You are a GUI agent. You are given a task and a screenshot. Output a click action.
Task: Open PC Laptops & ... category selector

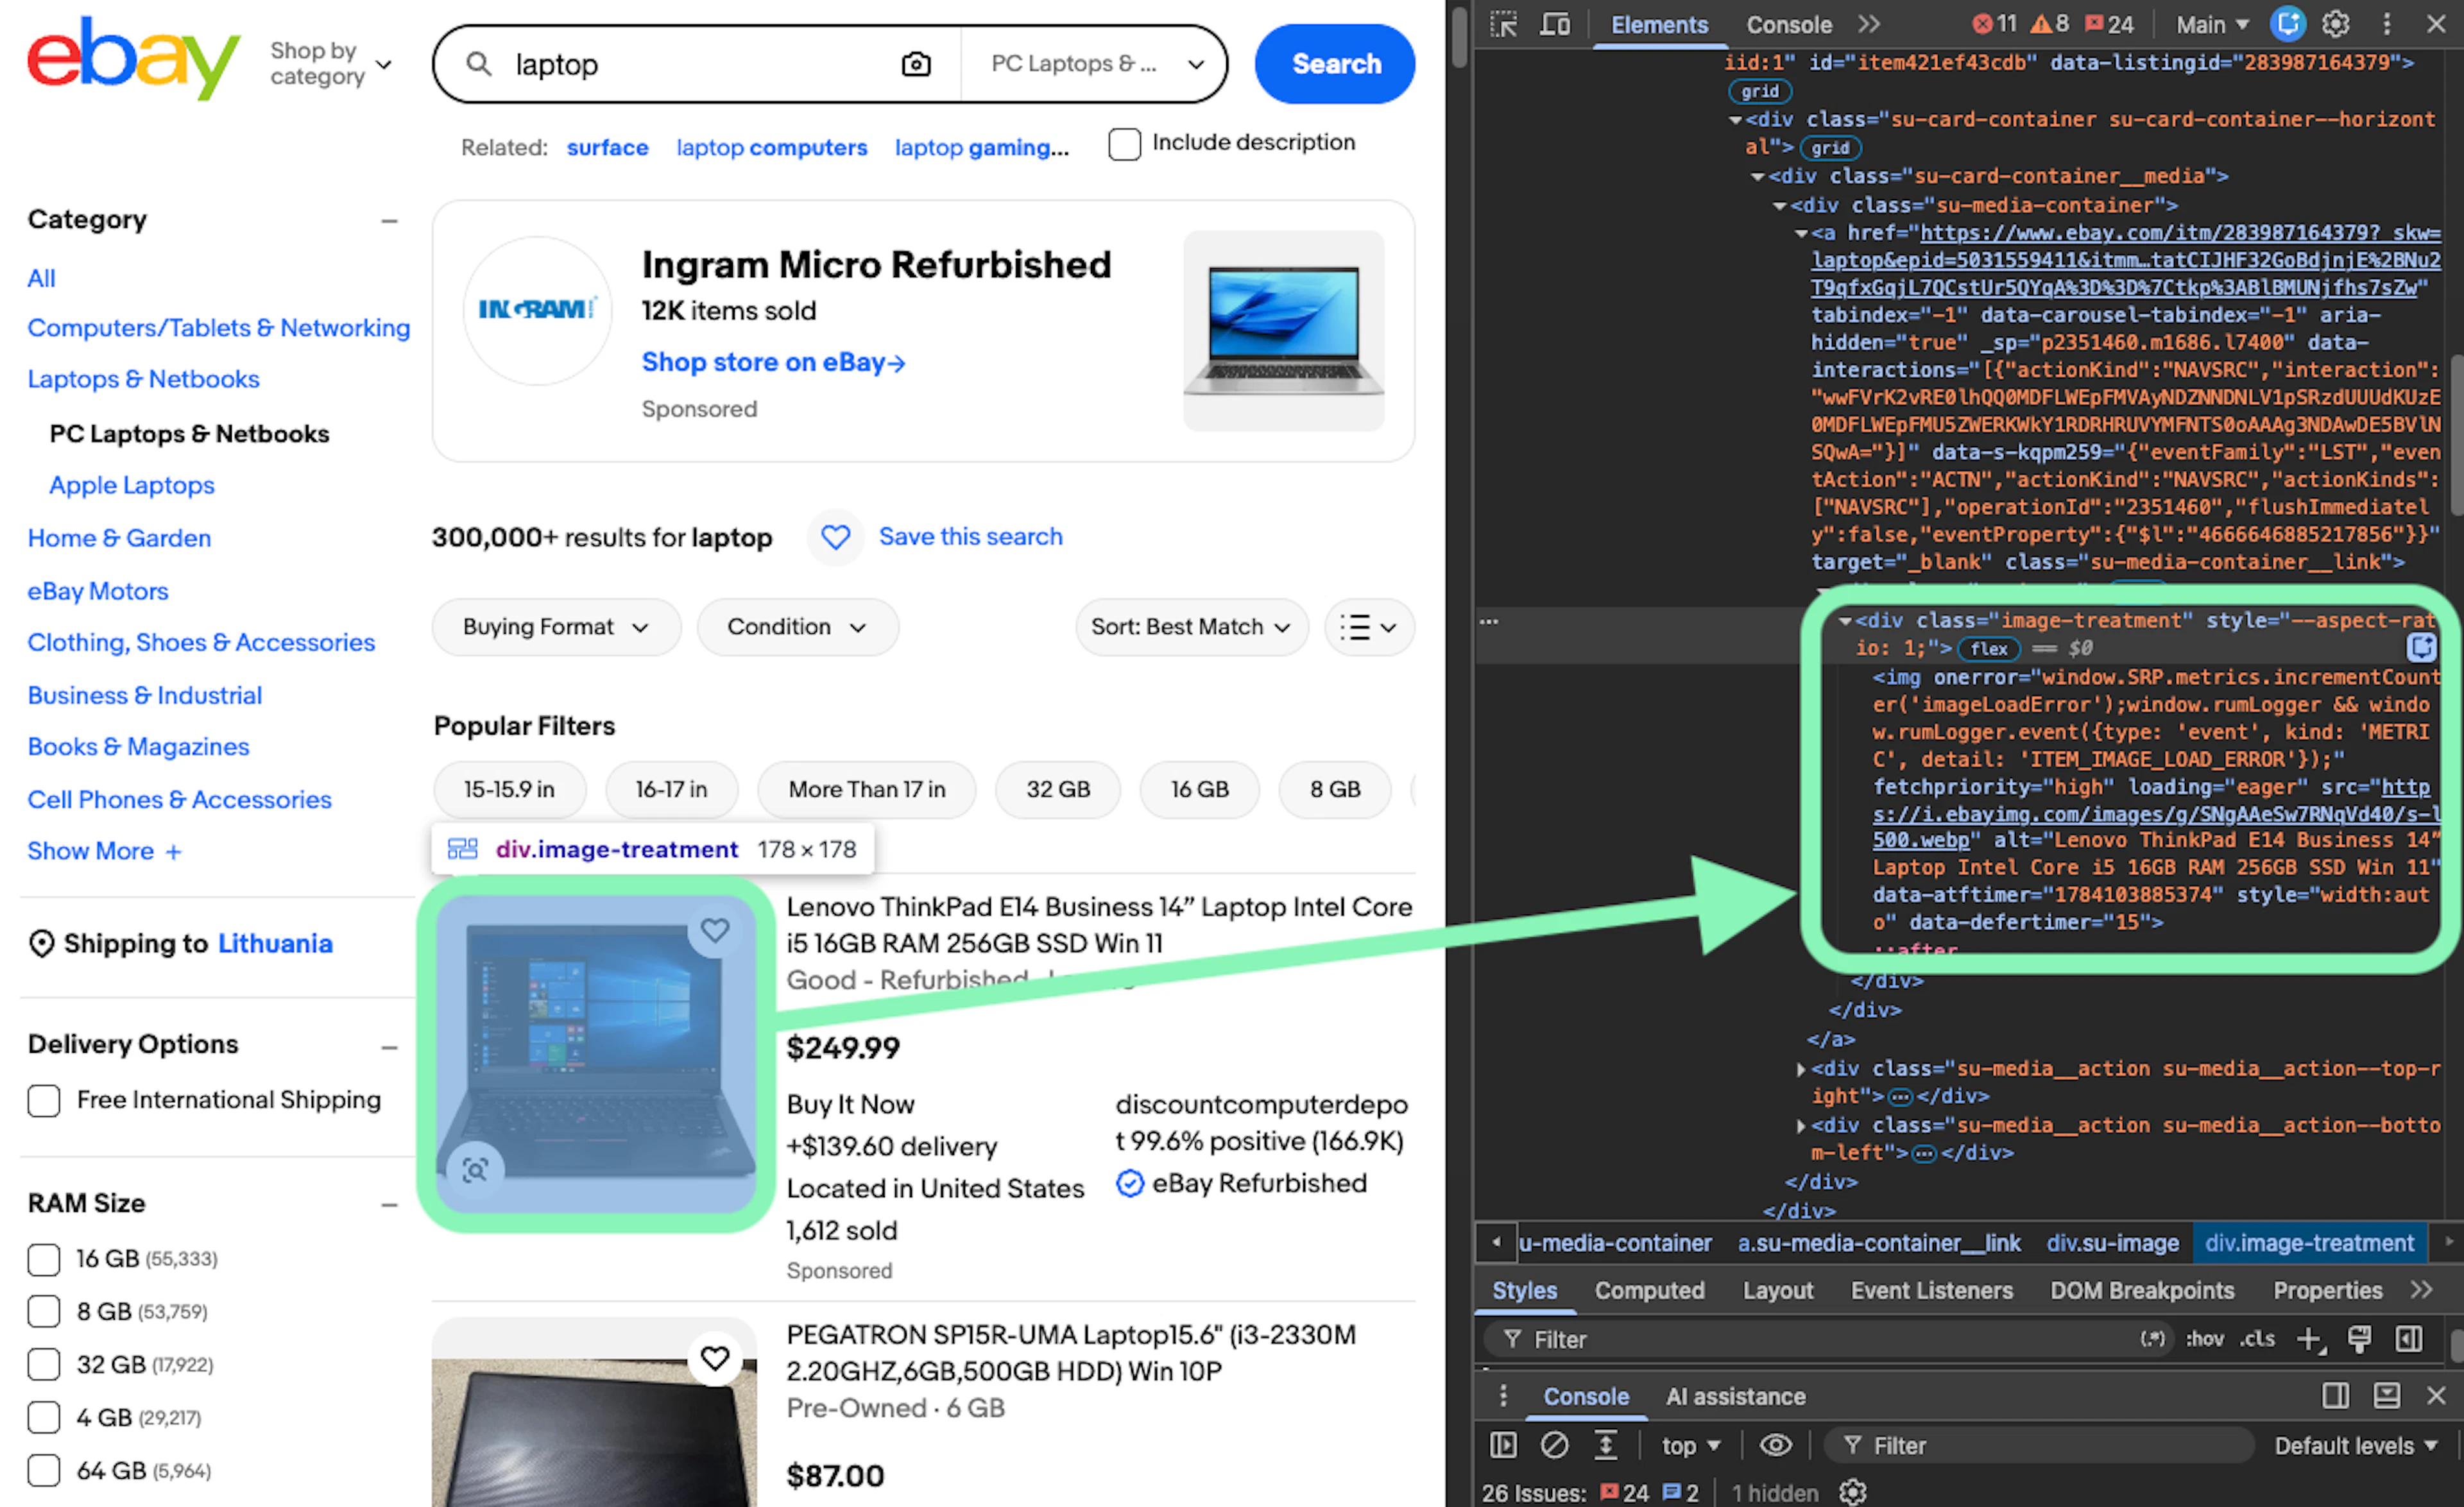1096,64
